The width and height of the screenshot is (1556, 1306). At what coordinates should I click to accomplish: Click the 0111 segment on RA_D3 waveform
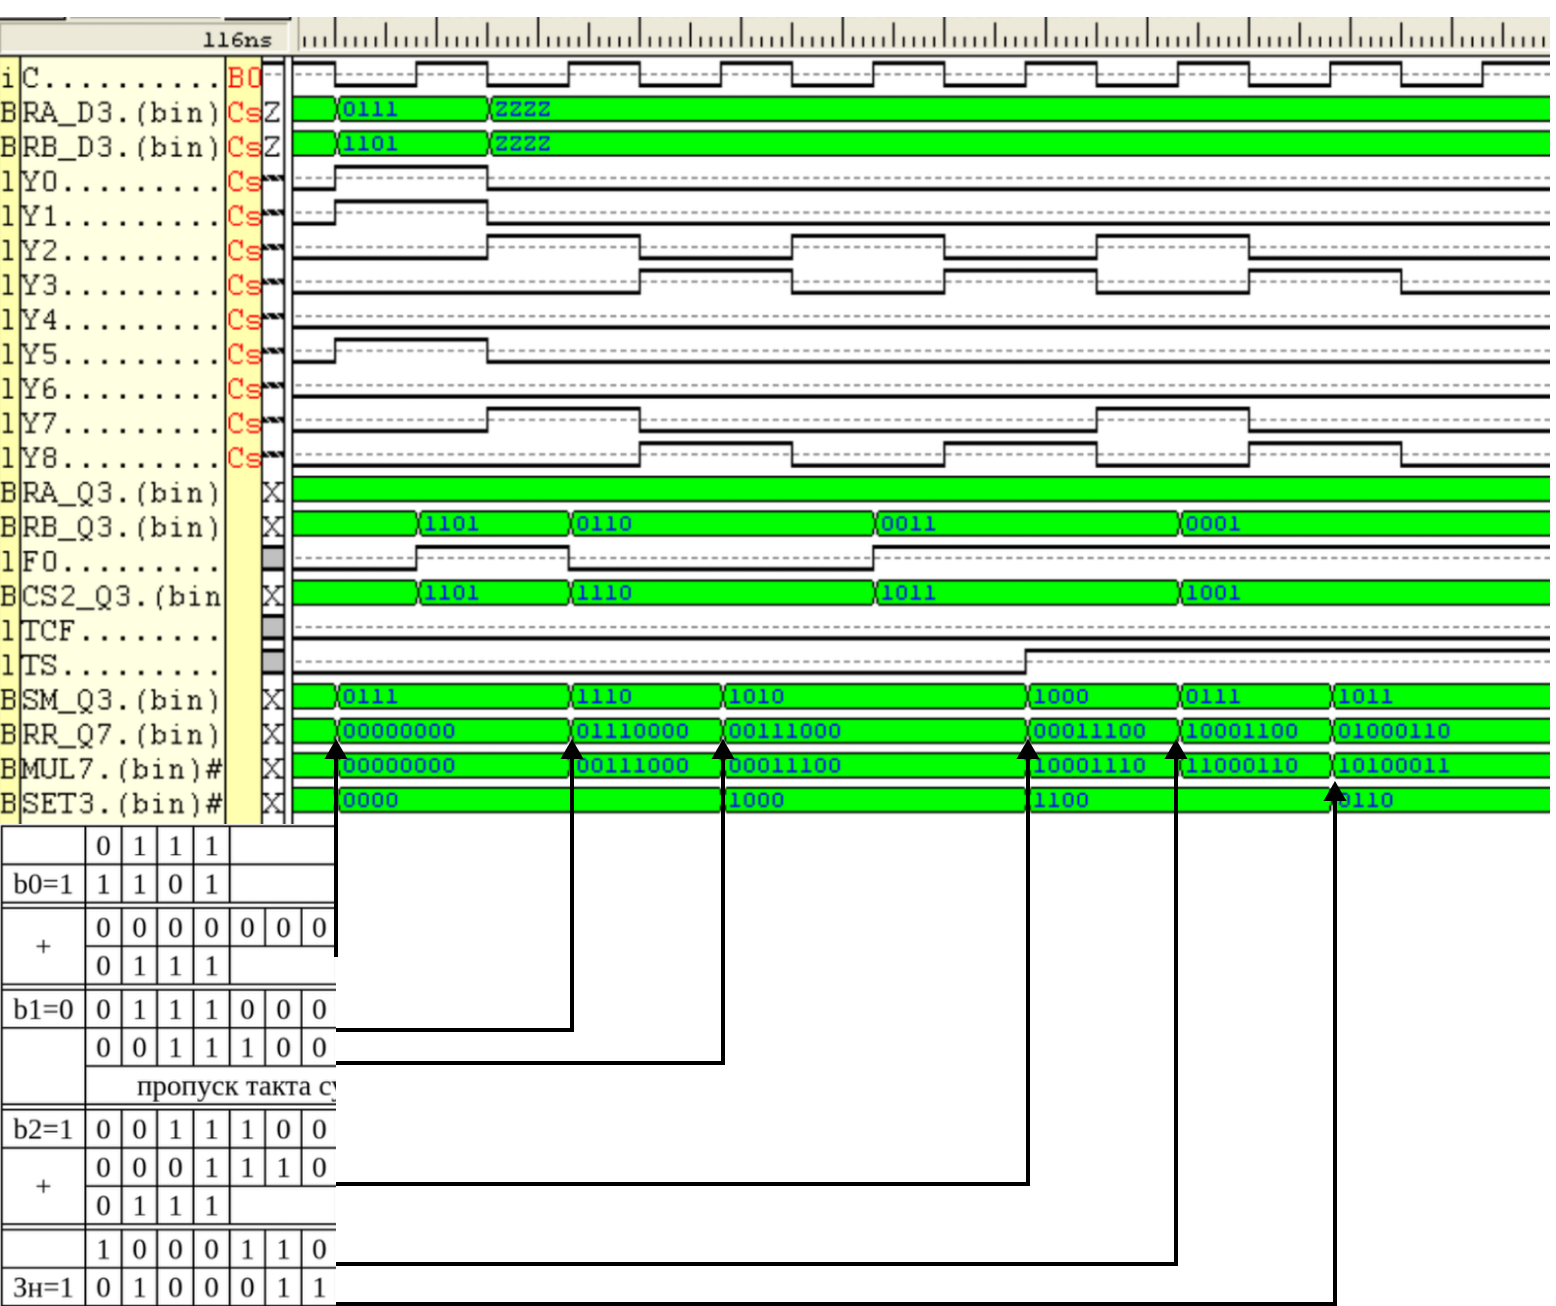[x=412, y=109]
